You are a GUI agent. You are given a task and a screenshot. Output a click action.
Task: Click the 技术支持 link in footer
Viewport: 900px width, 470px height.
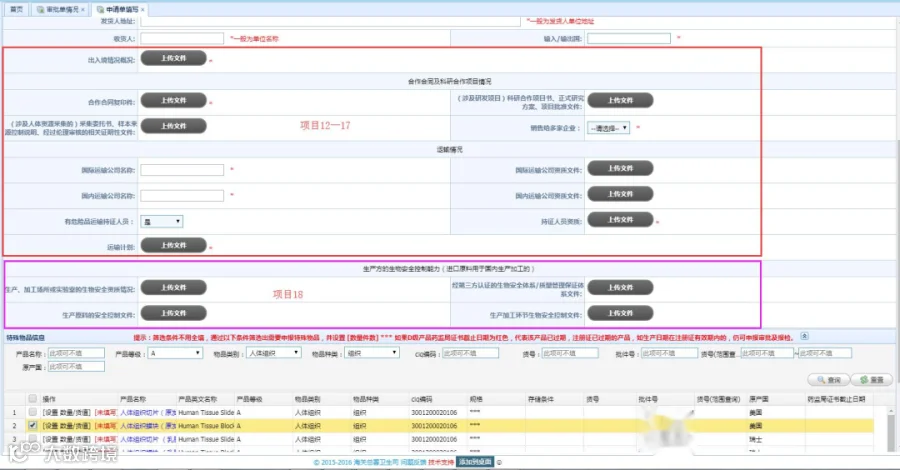point(441,462)
